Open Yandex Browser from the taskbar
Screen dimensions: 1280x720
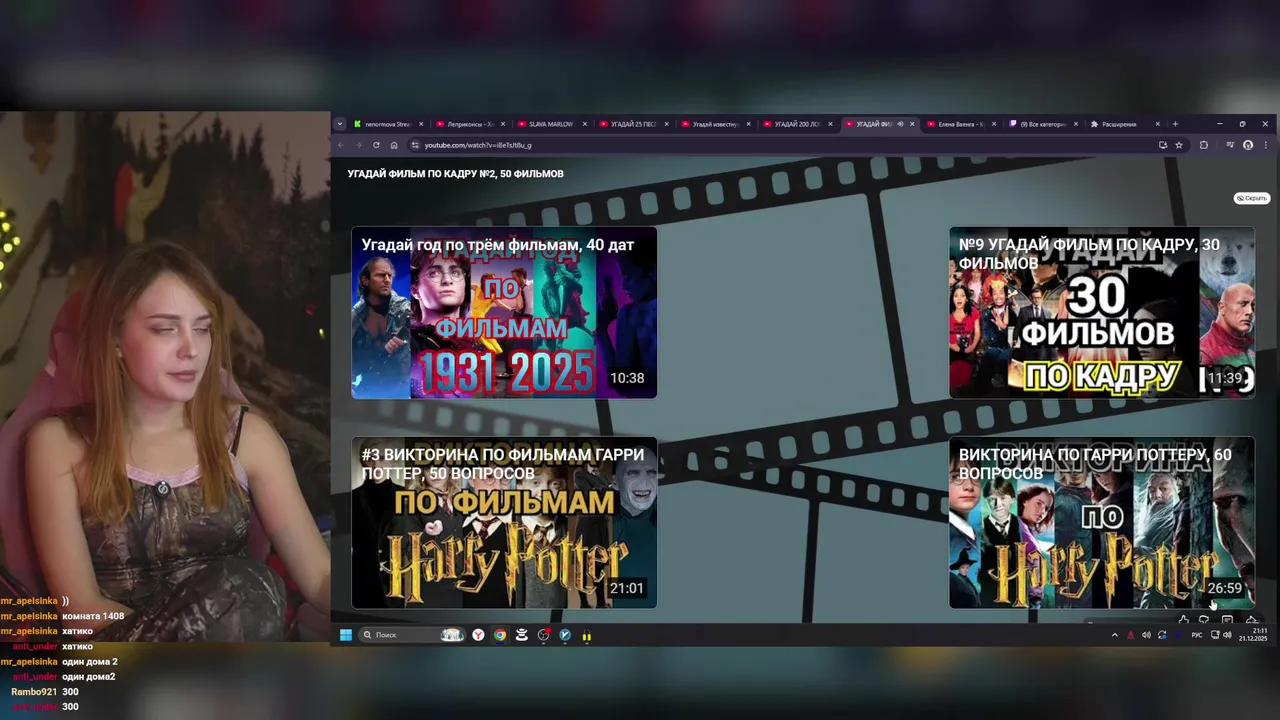click(x=478, y=635)
